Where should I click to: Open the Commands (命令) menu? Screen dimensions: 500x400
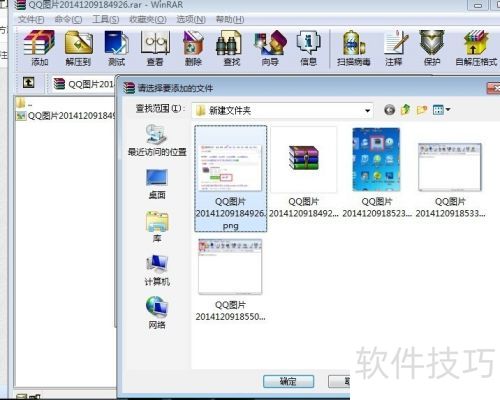pyautogui.click(x=68, y=19)
